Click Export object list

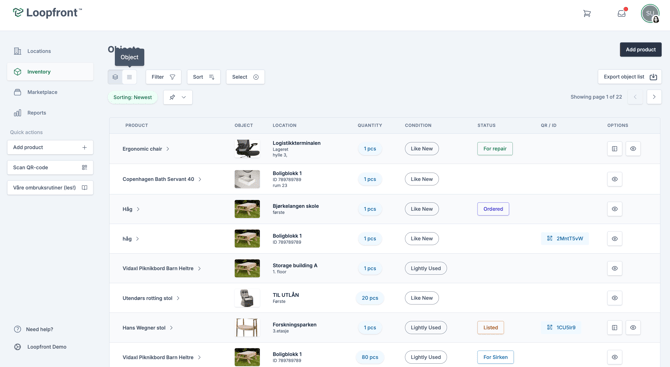630,77
